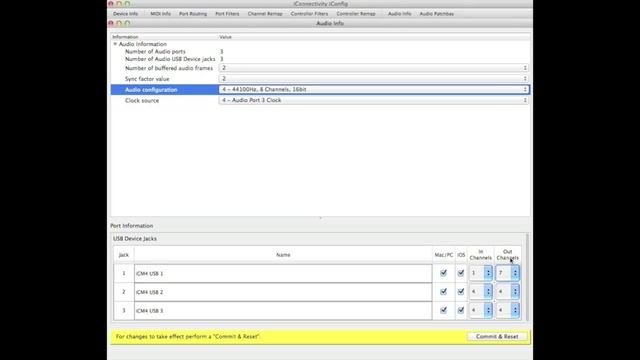Switch to the Controller Remap tab
This screenshot has width=640, height=360.
coord(356,14)
